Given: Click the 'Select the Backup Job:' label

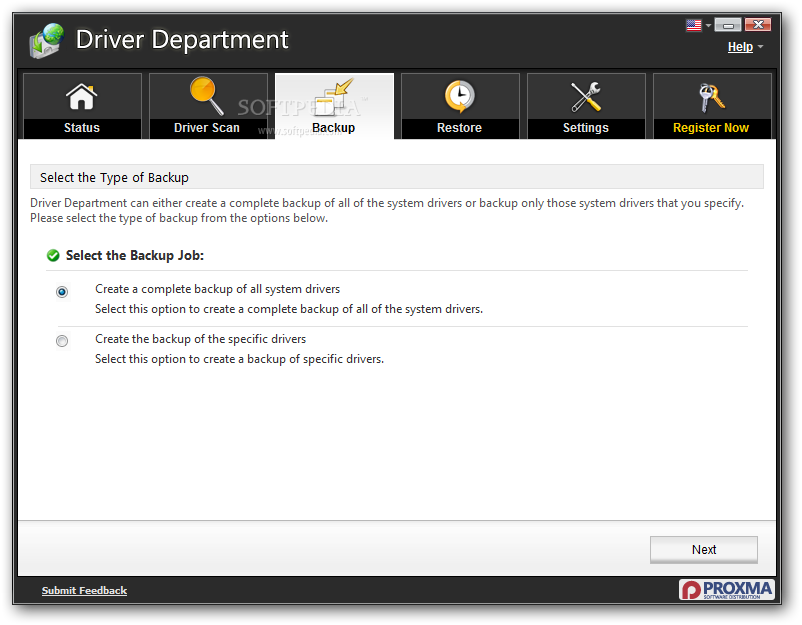Looking at the screenshot, I should [135, 255].
